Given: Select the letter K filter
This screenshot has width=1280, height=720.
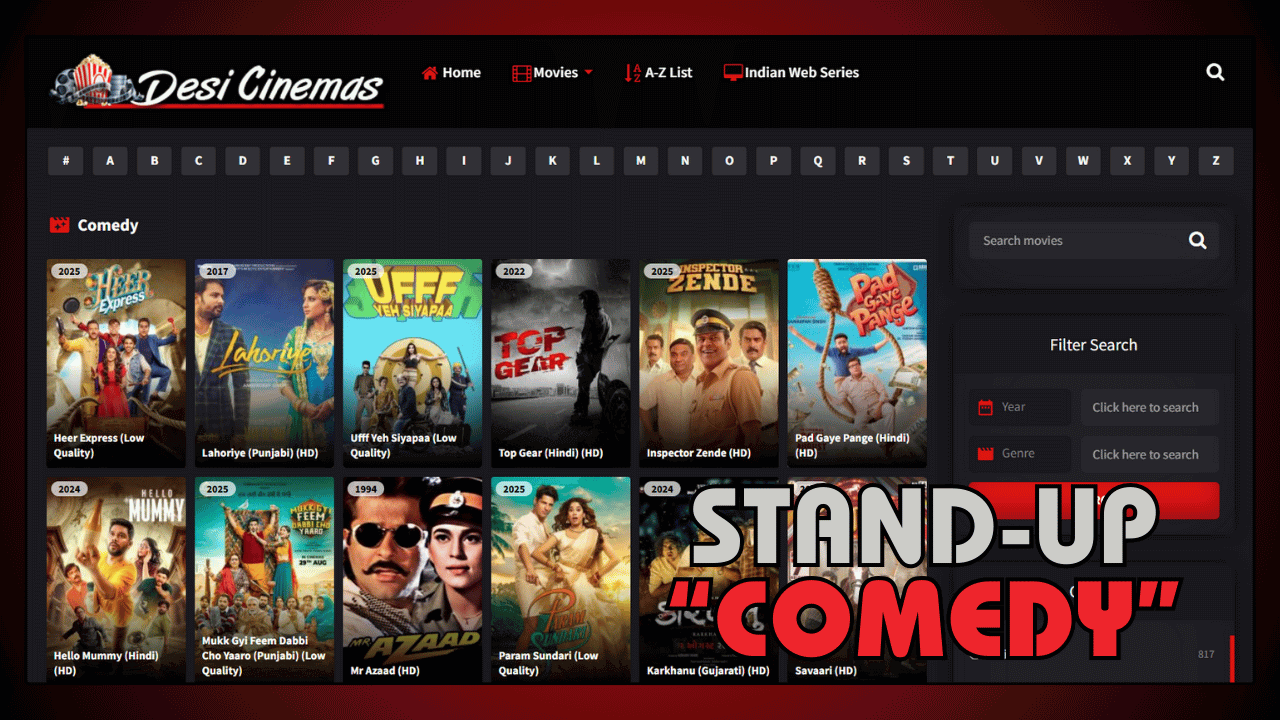Looking at the screenshot, I should (x=552, y=161).
